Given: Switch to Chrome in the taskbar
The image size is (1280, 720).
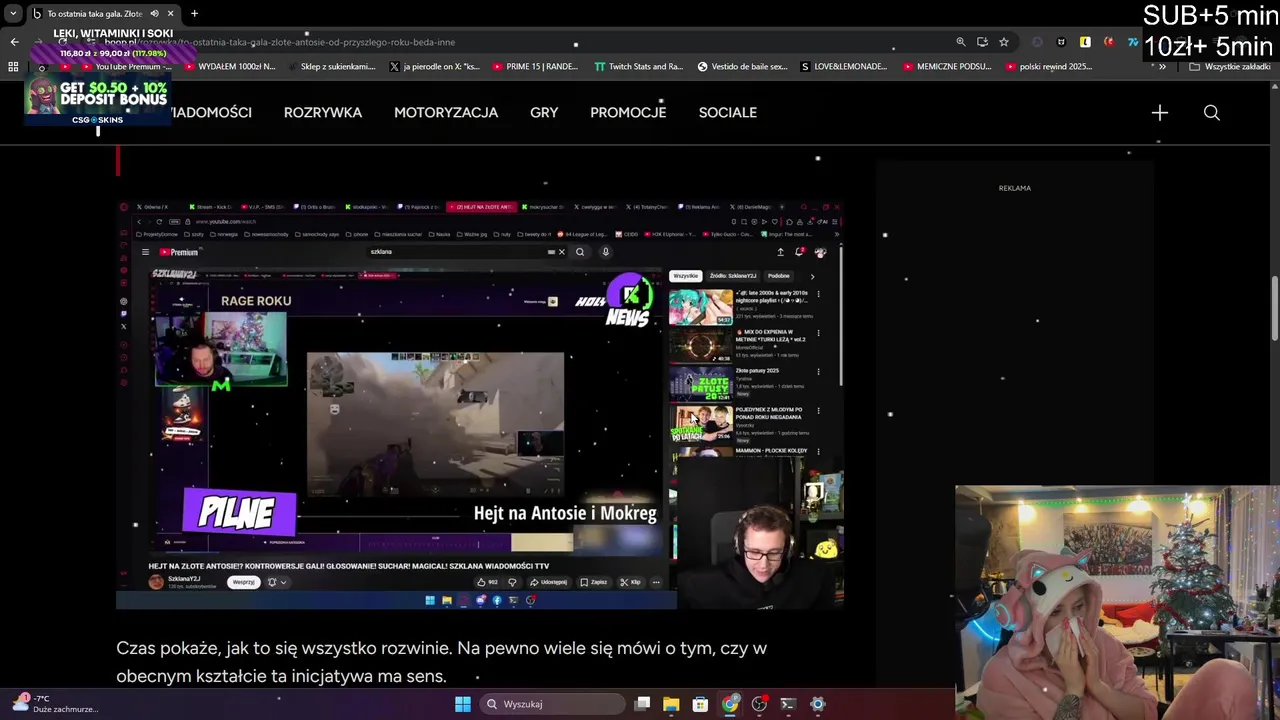Looking at the screenshot, I should pos(730,704).
